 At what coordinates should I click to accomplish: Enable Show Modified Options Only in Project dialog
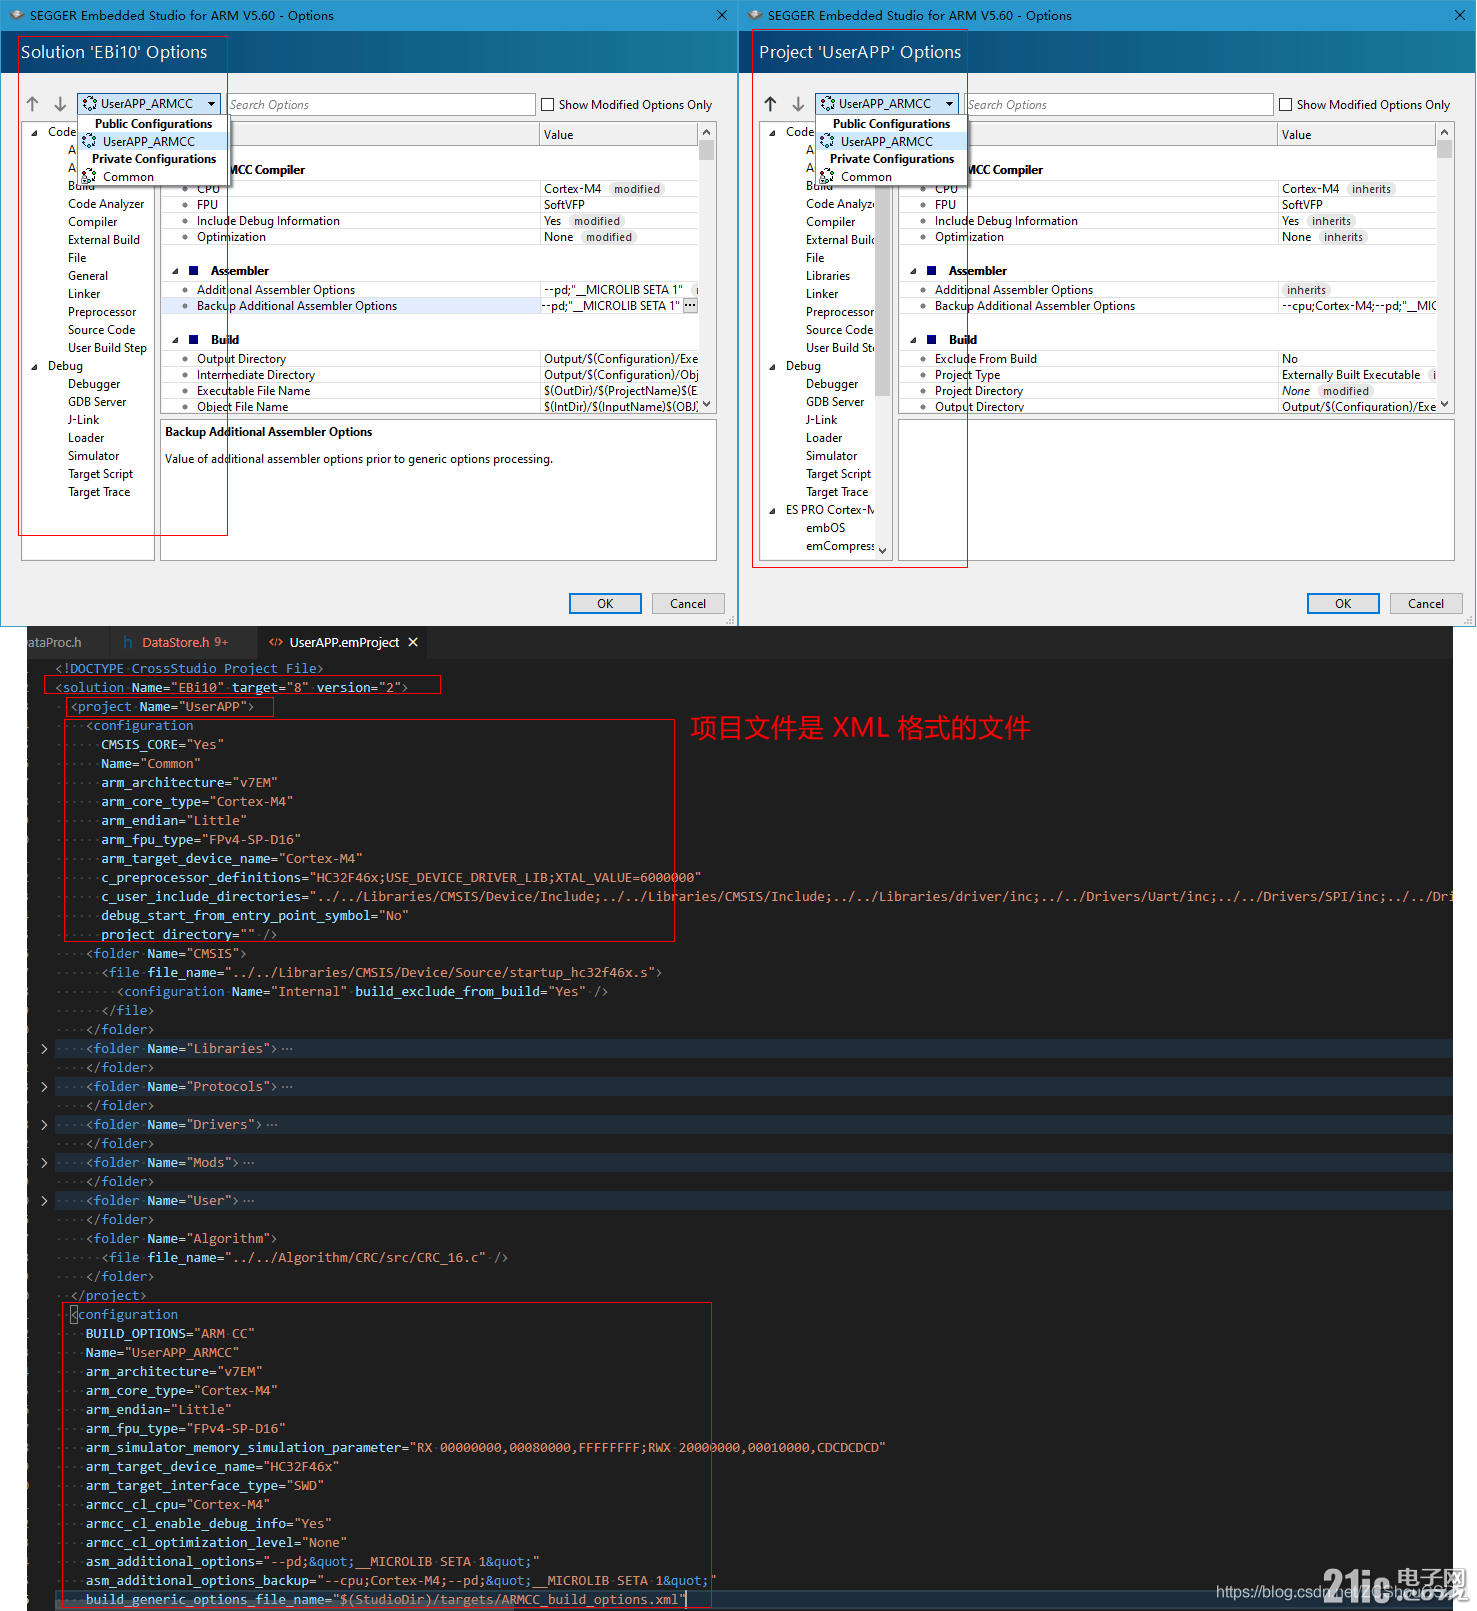(x=1285, y=105)
